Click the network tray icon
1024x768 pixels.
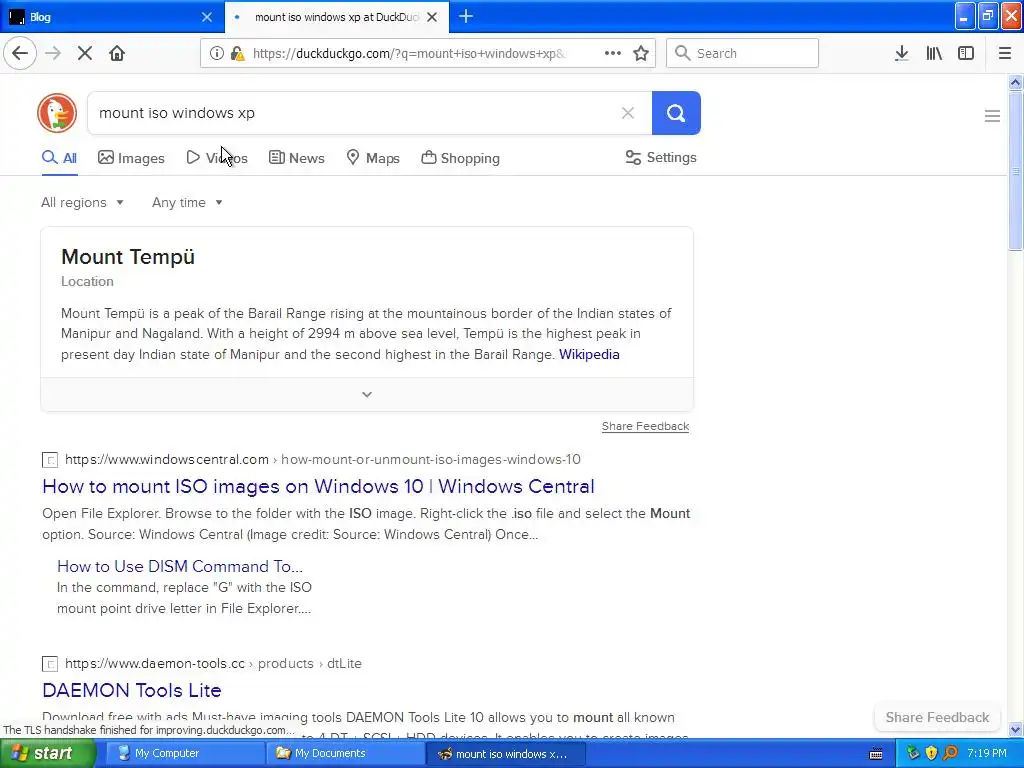[x=913, y=753]
